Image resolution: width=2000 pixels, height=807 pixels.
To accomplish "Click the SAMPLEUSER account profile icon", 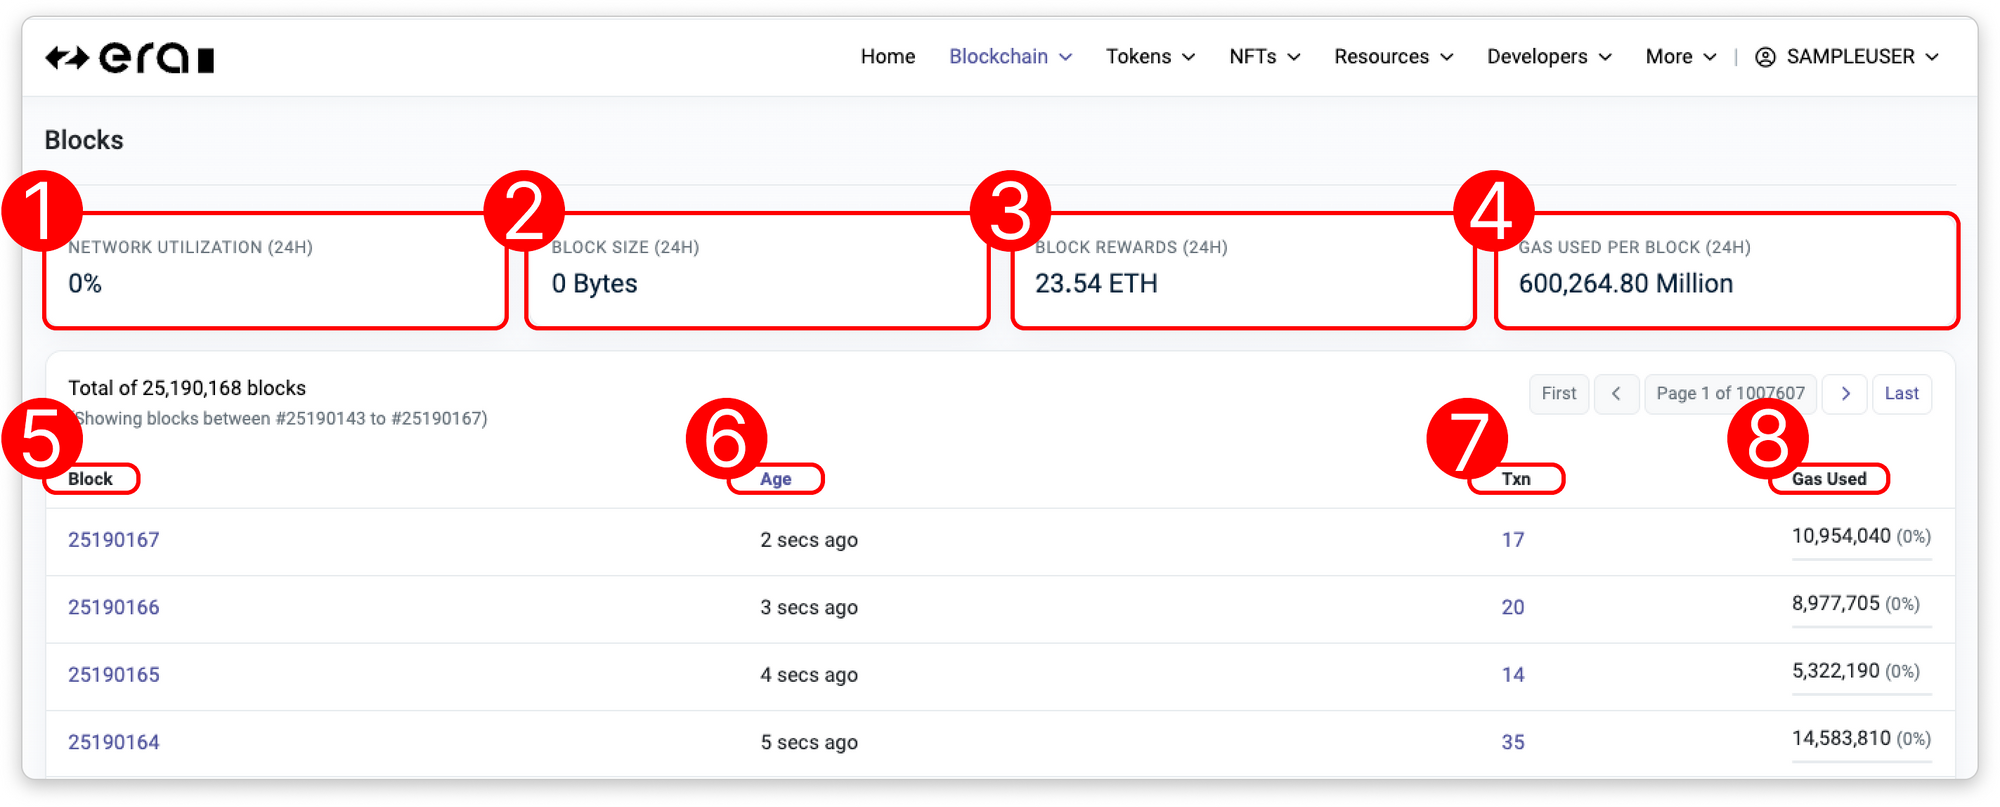I will point(1765,57).
